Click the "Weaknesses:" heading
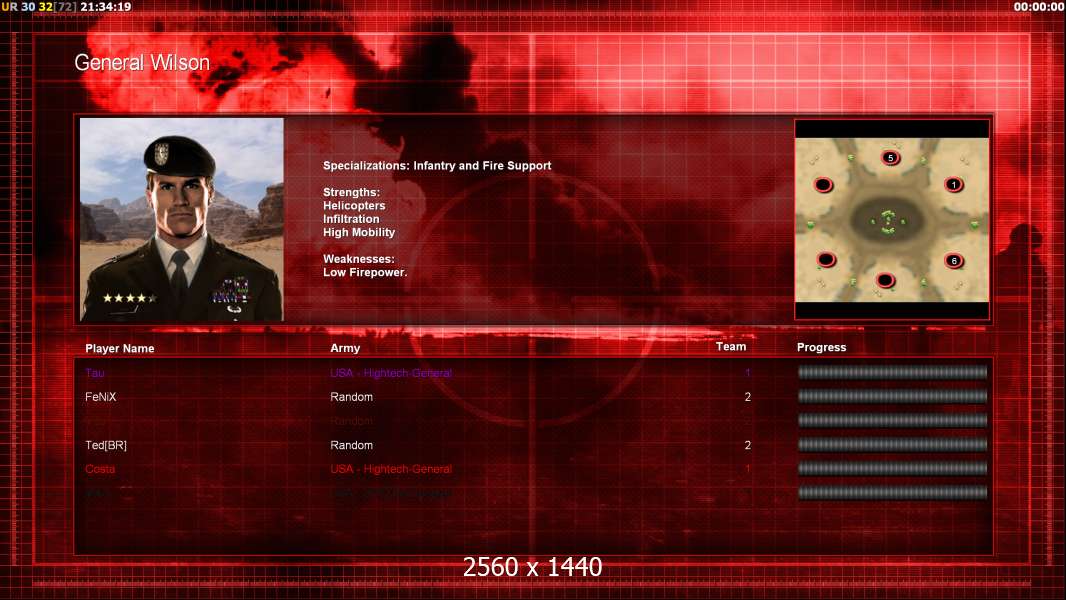 (x=359, y=259)
